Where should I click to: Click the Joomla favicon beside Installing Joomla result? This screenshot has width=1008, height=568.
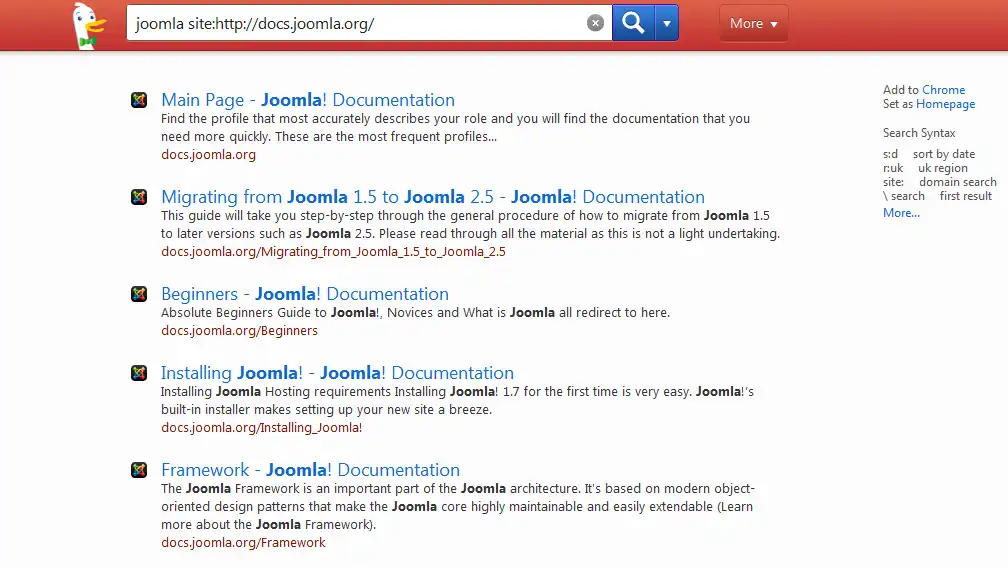click(139, 373)
